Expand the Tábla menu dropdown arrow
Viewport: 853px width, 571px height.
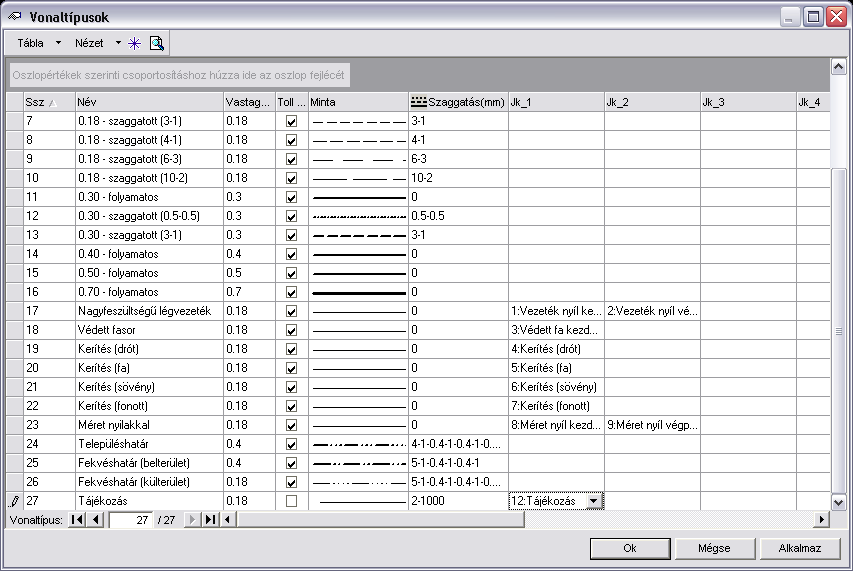coord(58,43)
